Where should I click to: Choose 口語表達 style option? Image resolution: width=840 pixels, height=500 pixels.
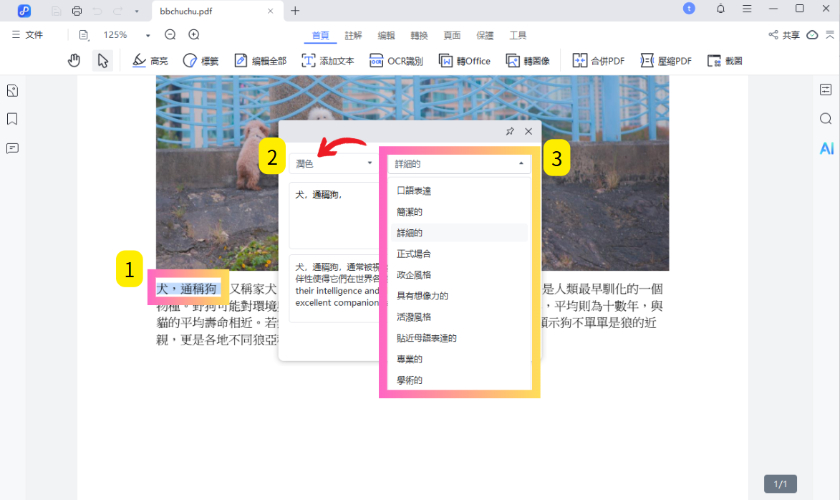coord(459,190)
